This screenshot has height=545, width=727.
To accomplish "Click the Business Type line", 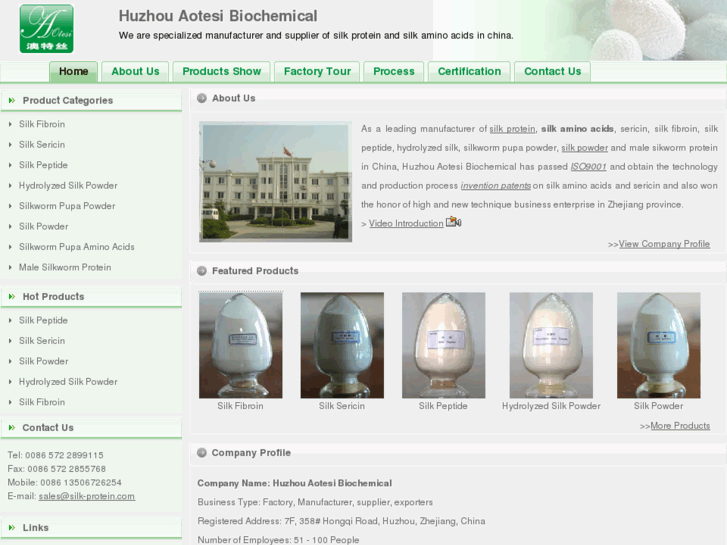I will 315,502.
